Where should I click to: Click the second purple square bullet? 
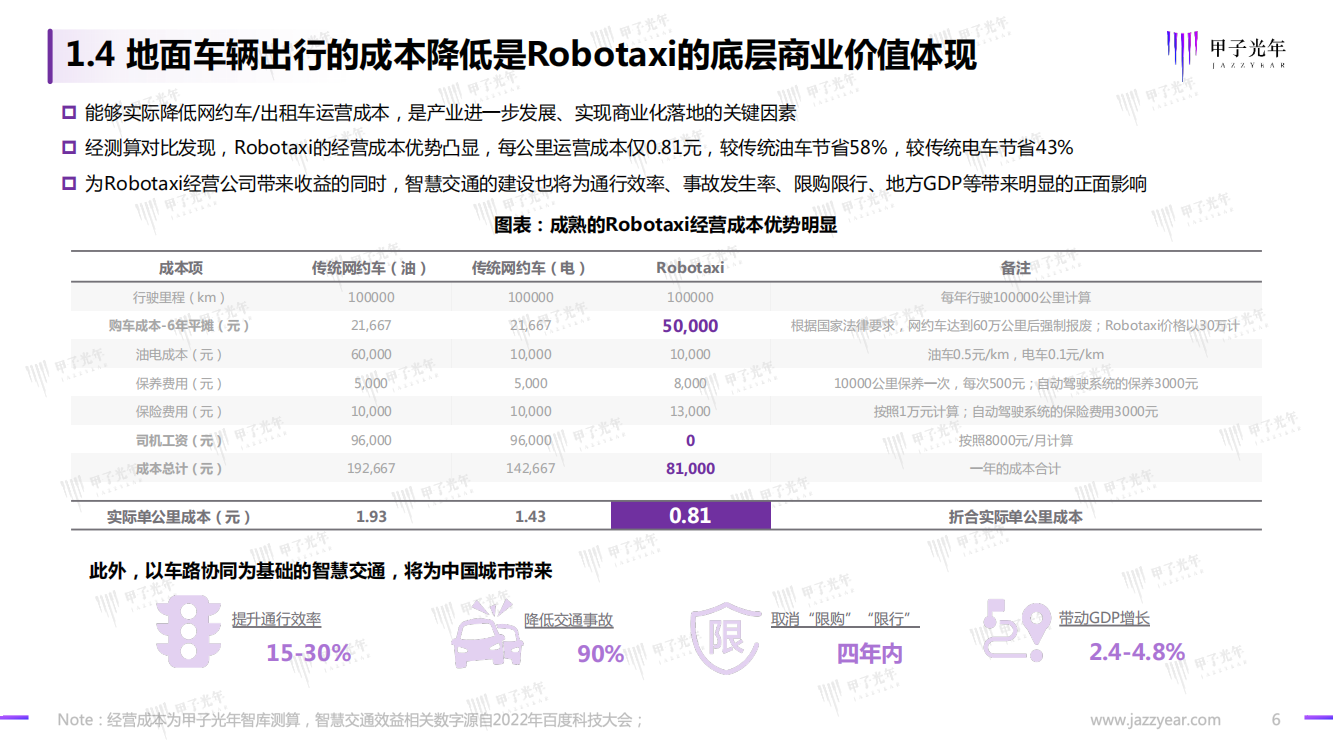coord(69,148)
